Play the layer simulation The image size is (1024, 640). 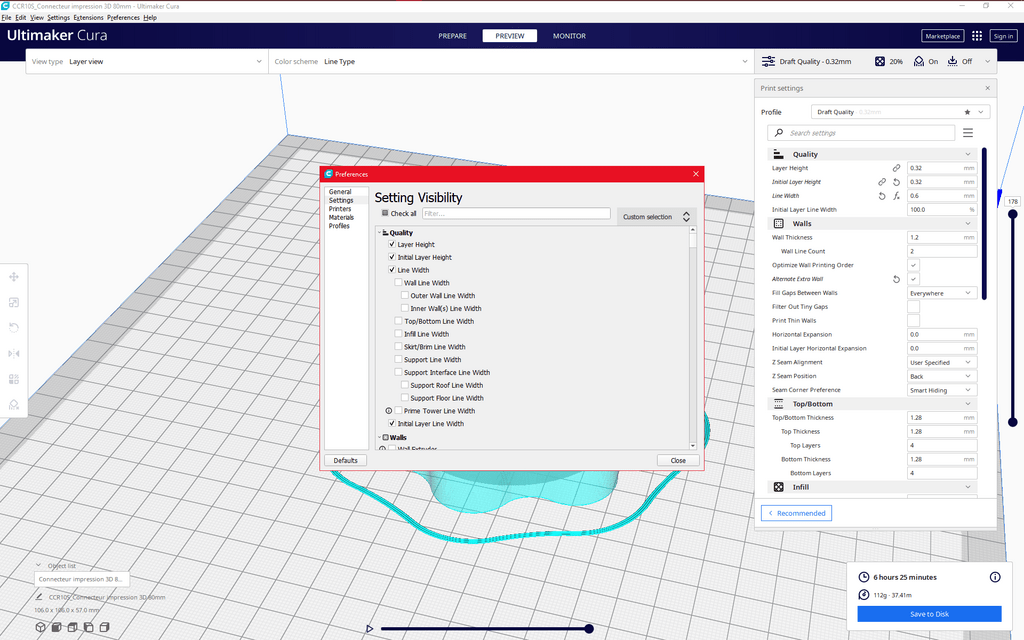click(370, 629)
